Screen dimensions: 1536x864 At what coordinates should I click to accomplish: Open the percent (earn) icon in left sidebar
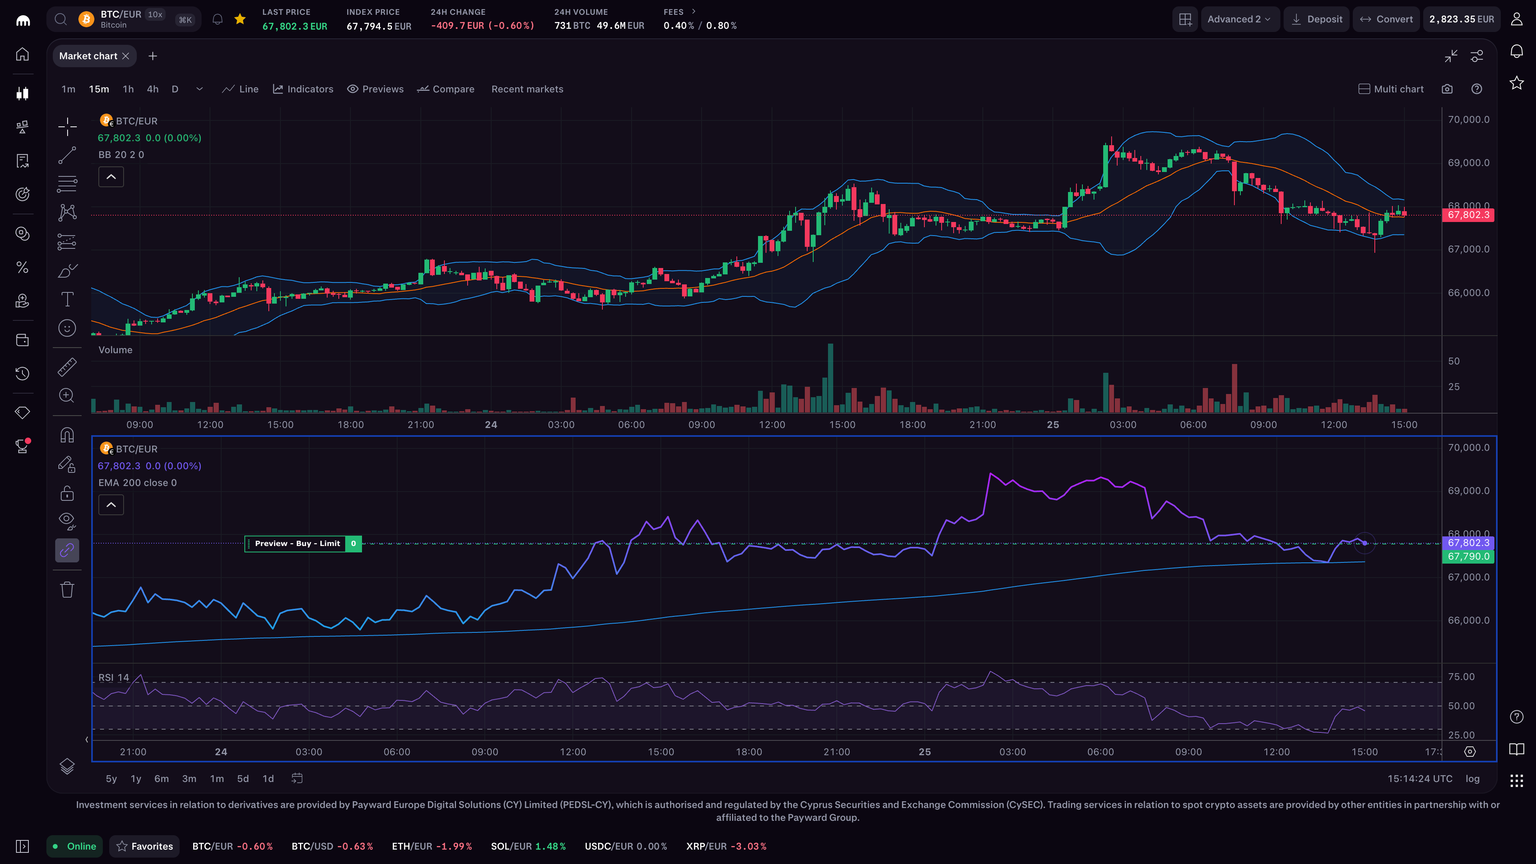(22, 267)
